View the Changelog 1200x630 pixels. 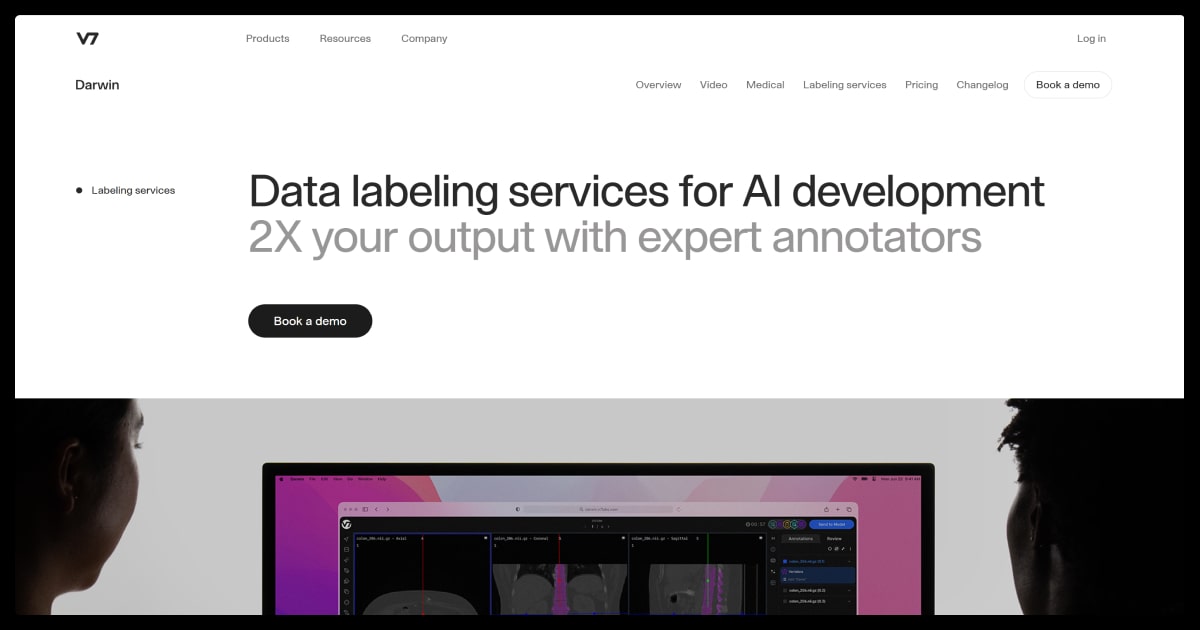982,85
